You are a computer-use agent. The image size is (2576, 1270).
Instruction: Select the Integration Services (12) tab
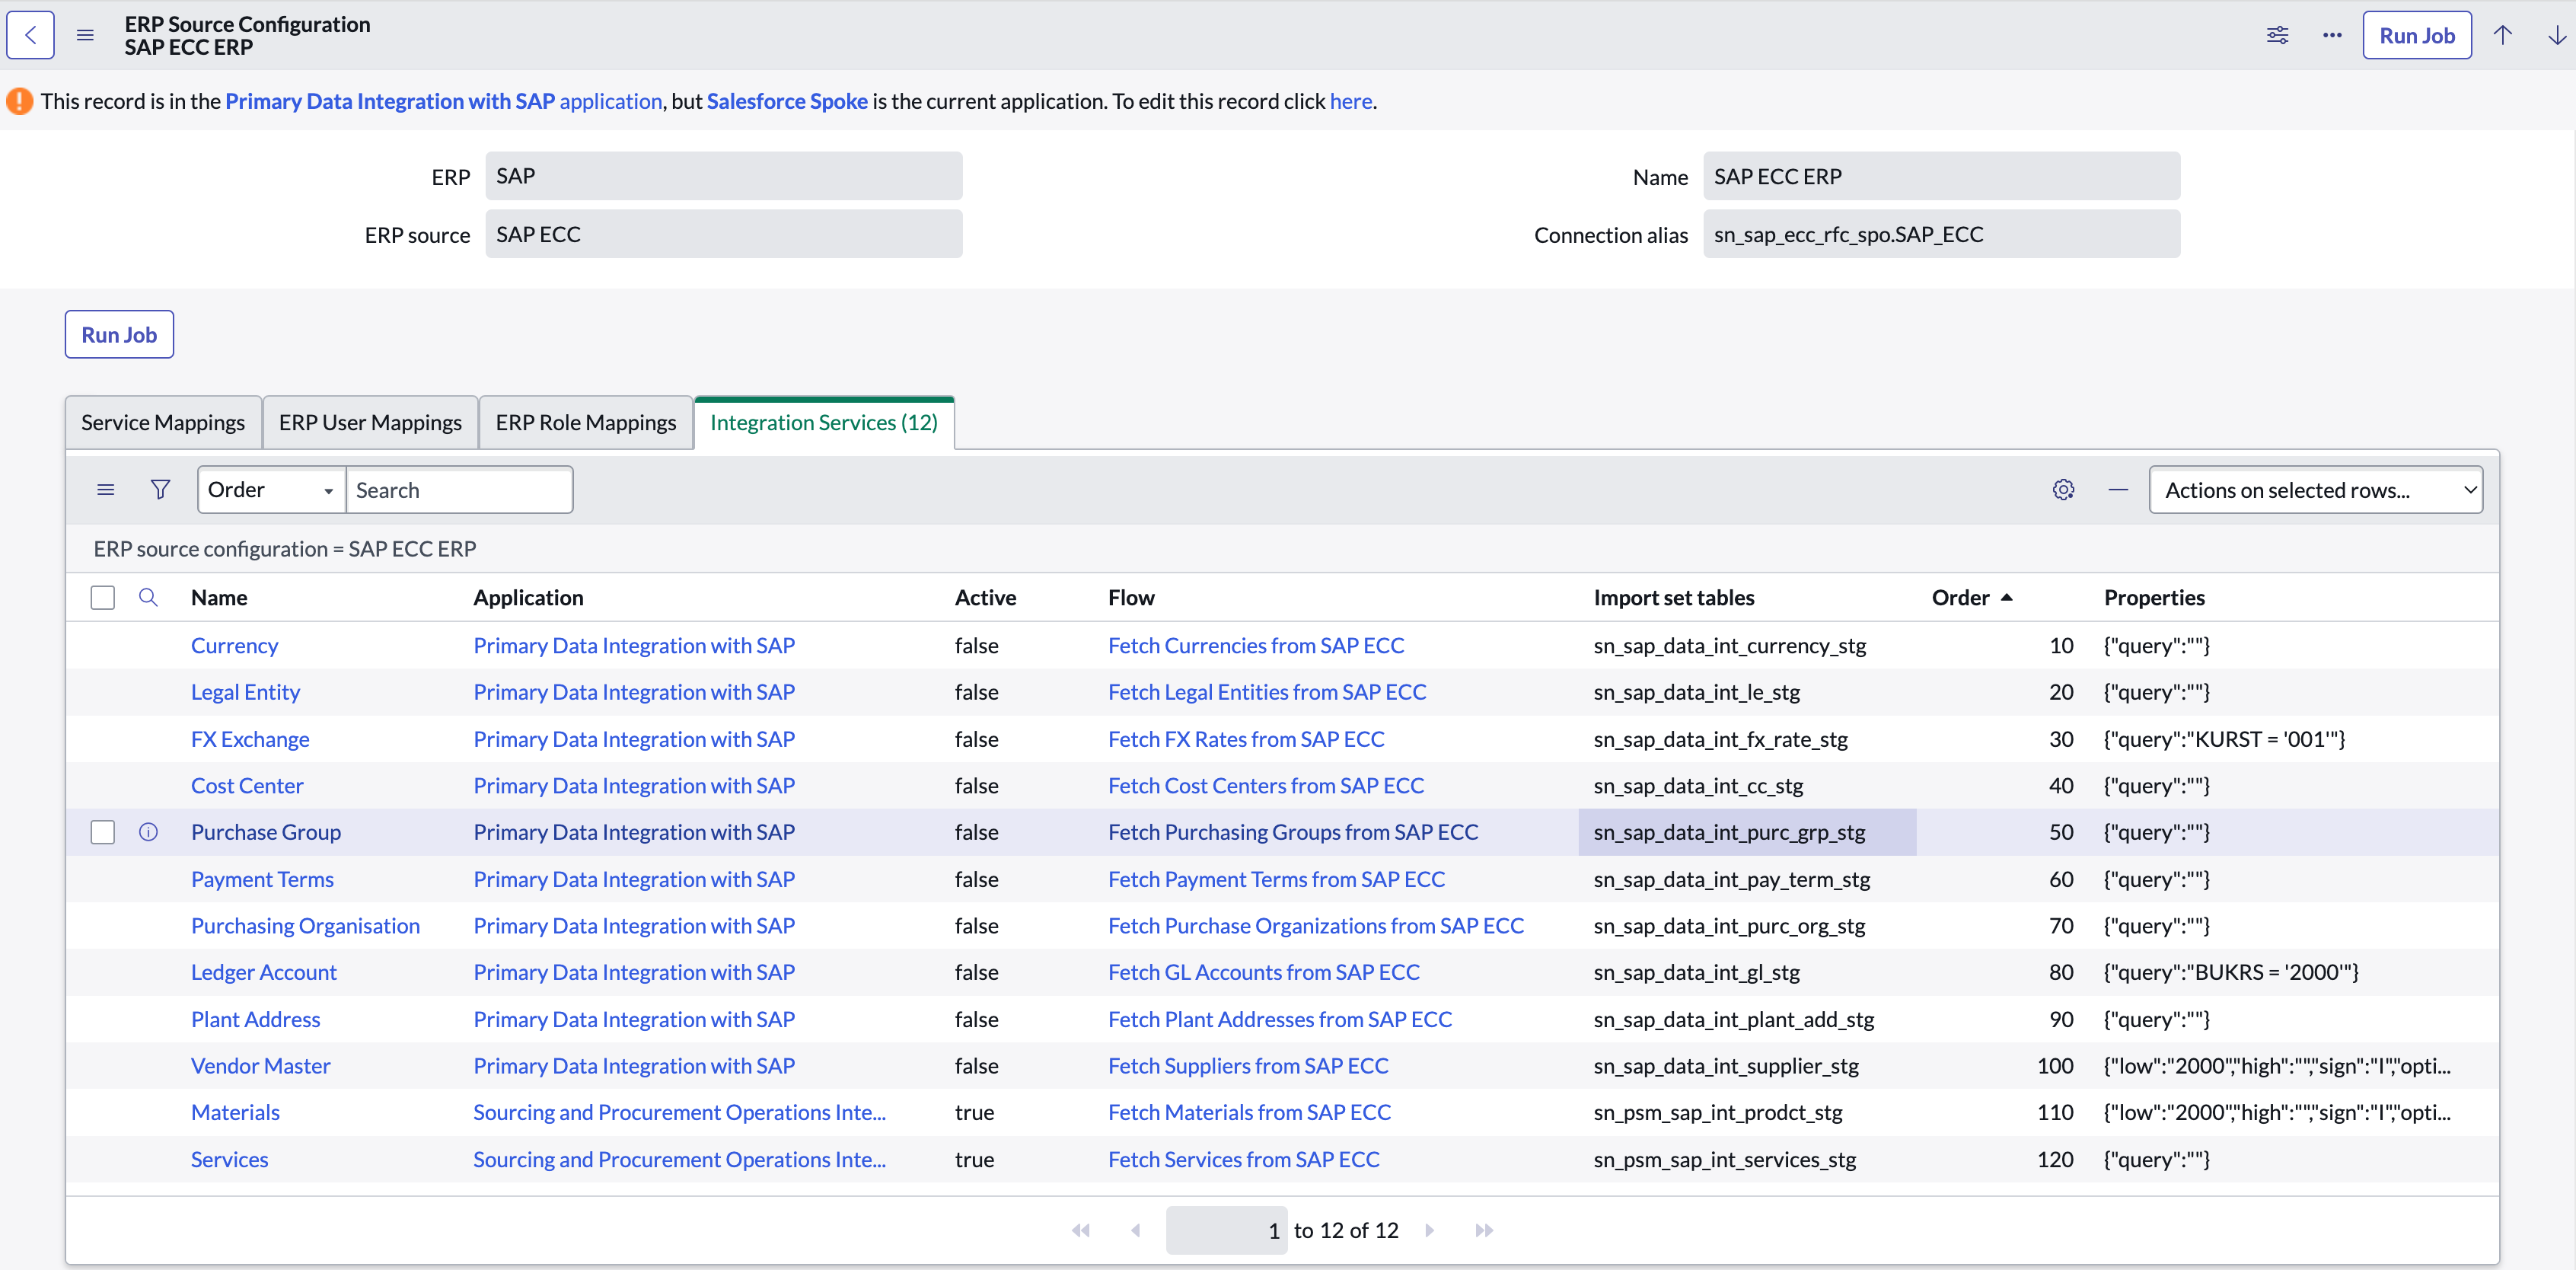824,422
